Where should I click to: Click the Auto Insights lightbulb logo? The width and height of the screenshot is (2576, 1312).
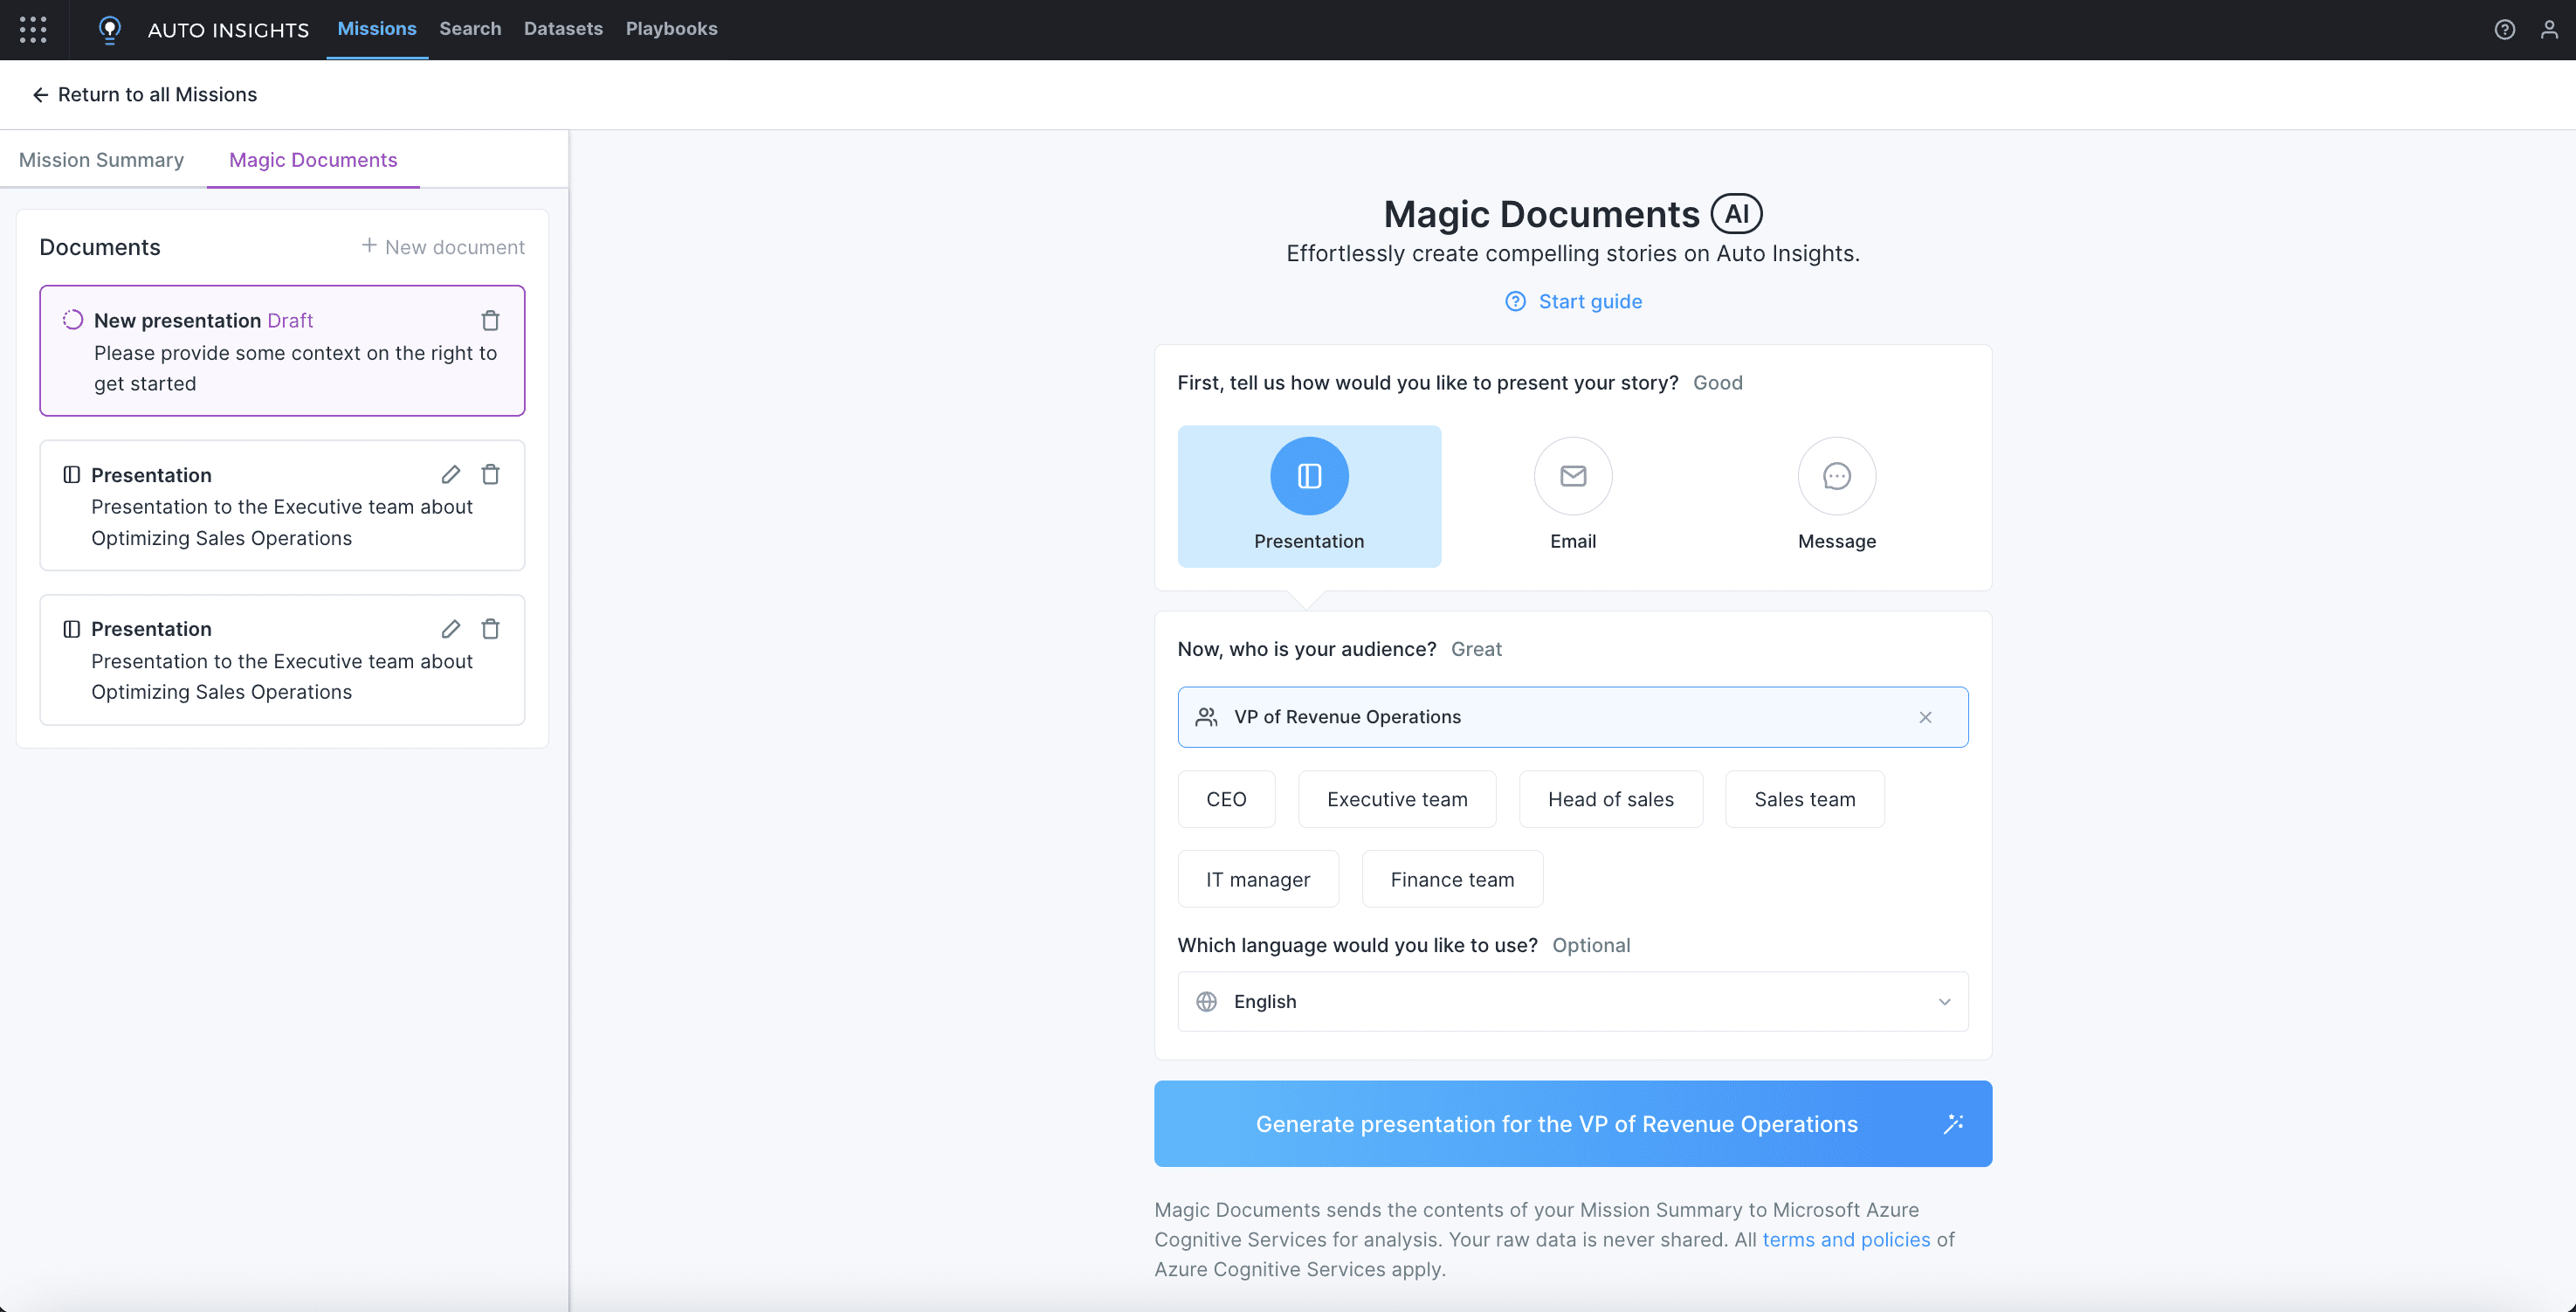tap(110, 29)
